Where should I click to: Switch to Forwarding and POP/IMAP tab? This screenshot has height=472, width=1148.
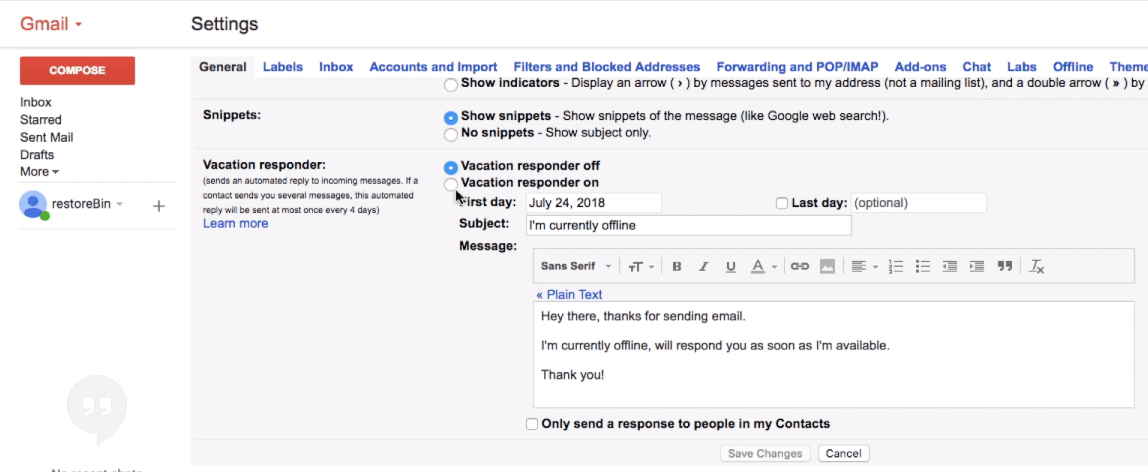[797, 67]
